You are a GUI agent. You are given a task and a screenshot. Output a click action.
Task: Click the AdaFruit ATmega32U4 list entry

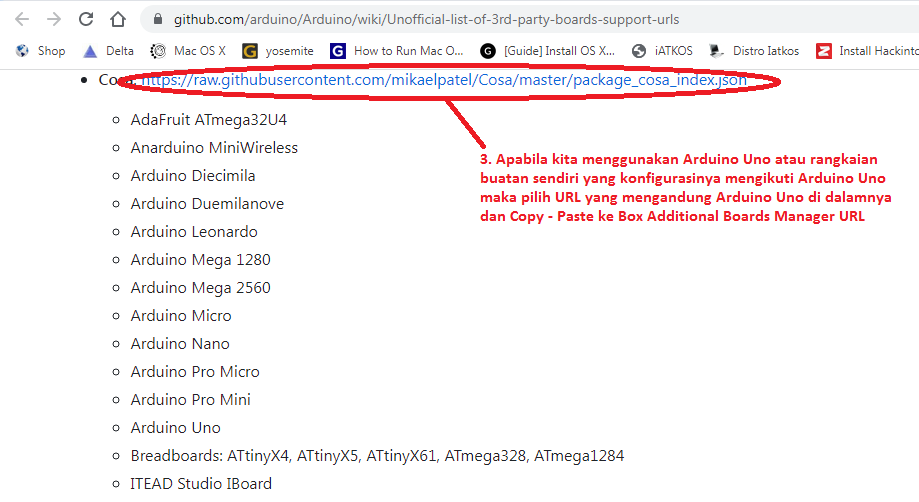coord(209,120)
